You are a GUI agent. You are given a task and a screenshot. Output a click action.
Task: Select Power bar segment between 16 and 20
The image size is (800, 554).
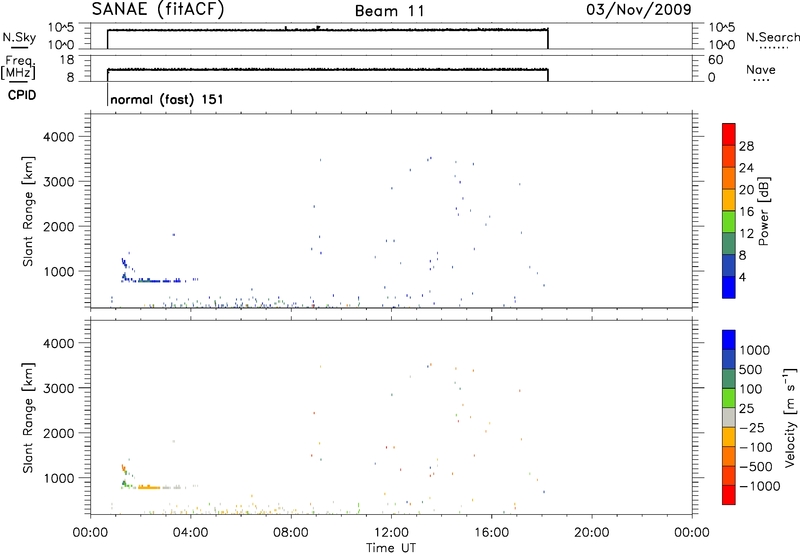[729, 200]
